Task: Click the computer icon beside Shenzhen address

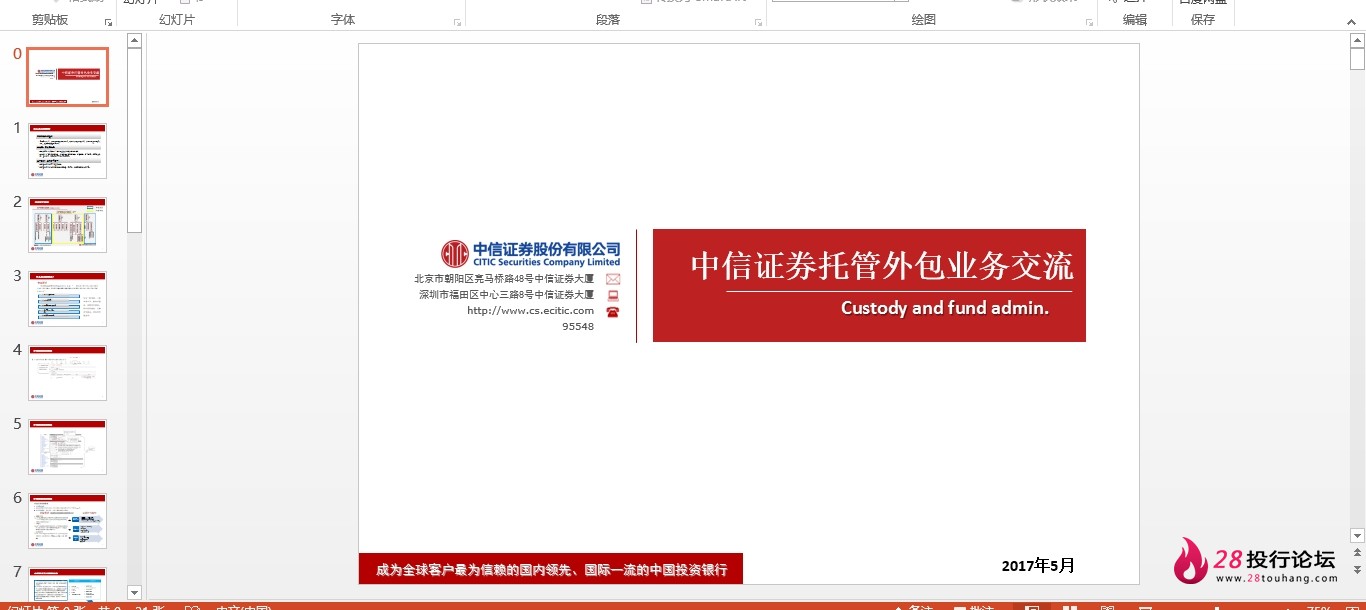Action: (x=613, y=295)
